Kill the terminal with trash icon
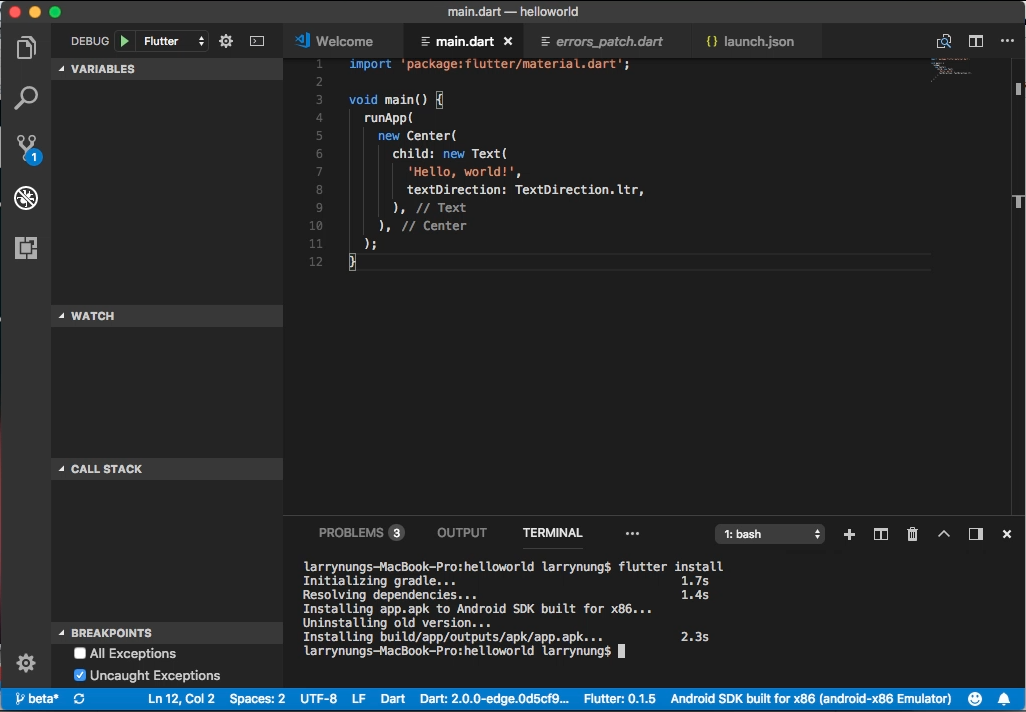Viewport: 1026px width, 712px height. (x=912, y=535)
